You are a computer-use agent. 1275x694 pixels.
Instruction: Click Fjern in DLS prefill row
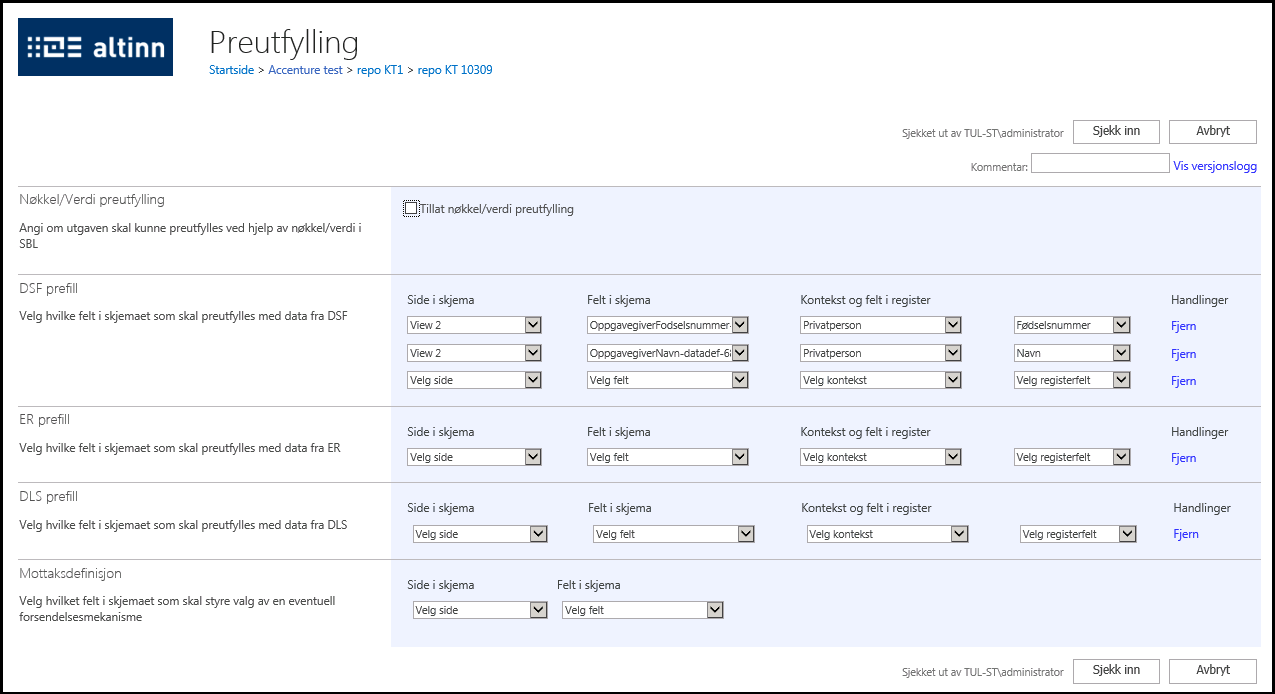pyautogui.click(x=1186, y=534)
